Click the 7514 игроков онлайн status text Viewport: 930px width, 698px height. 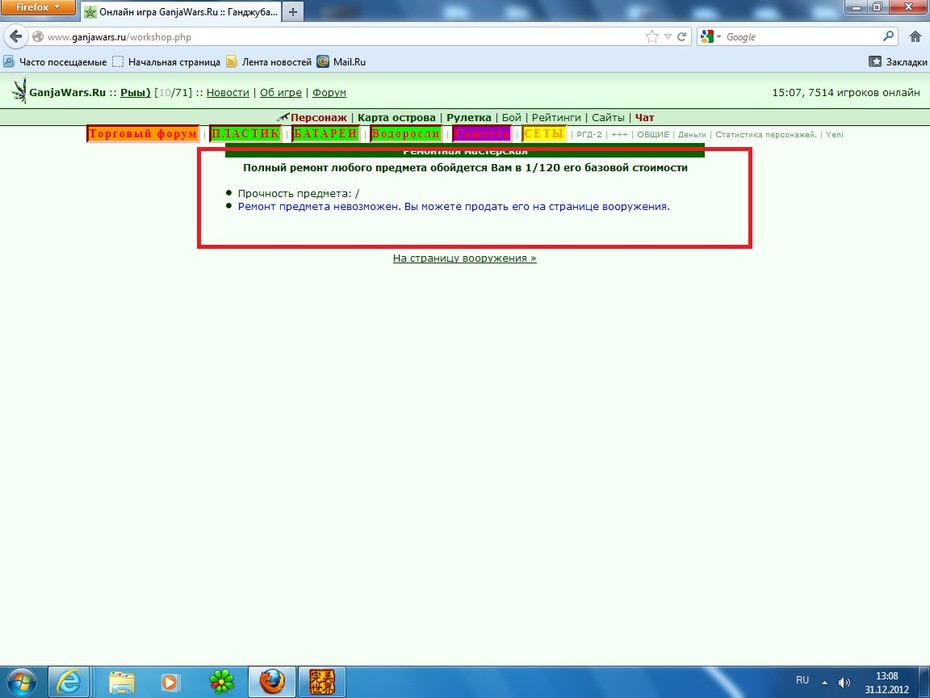click(x=864, y=93)
